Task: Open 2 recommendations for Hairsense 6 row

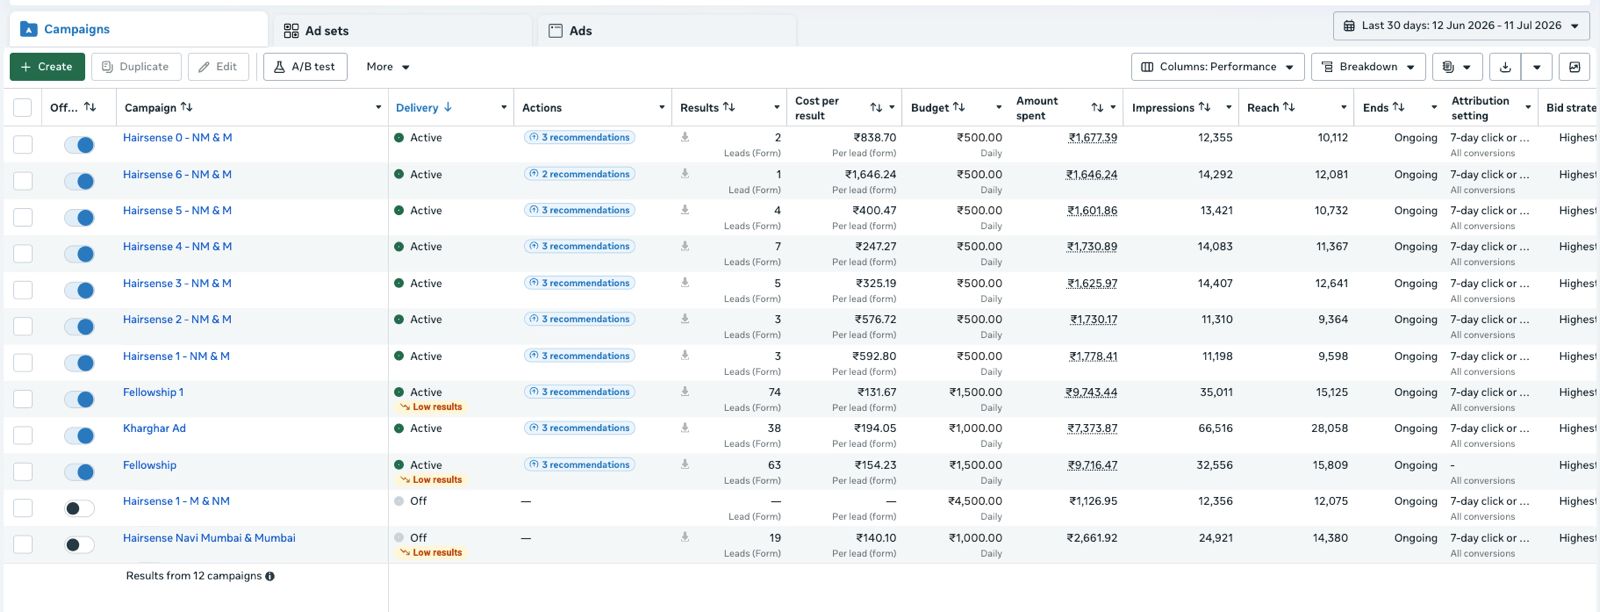Action: click(579, 174)
